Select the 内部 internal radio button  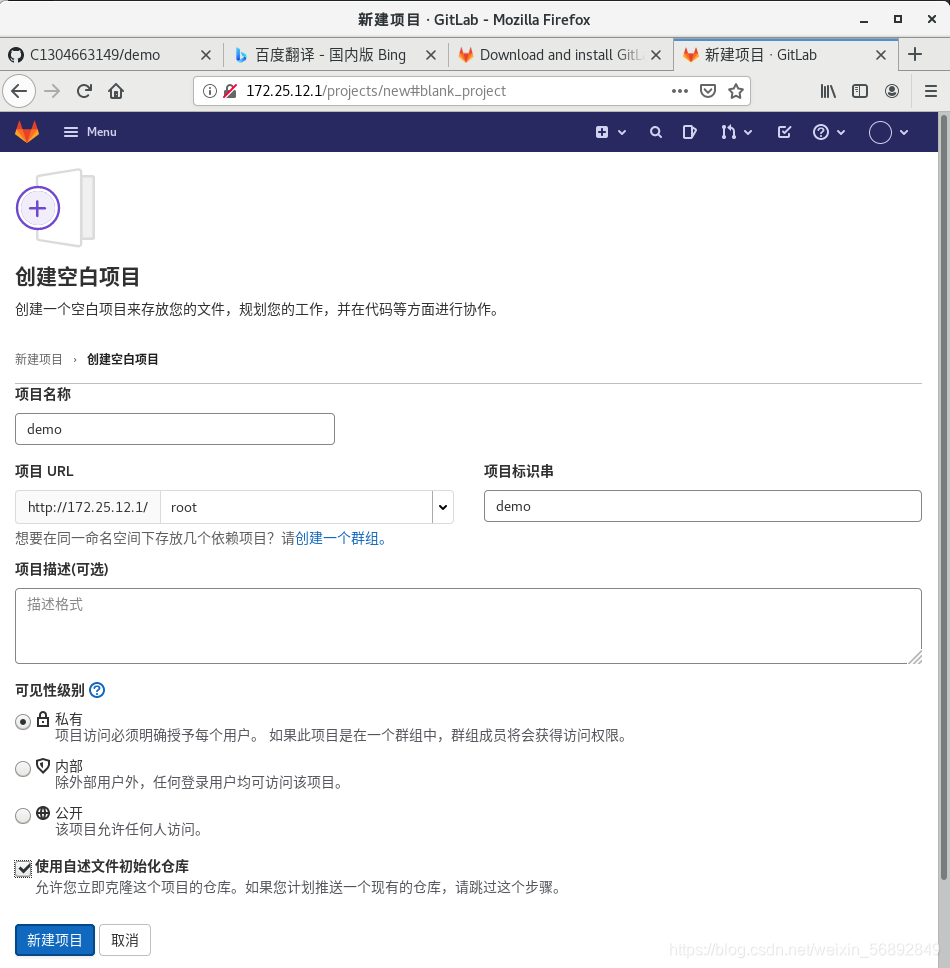23,768
